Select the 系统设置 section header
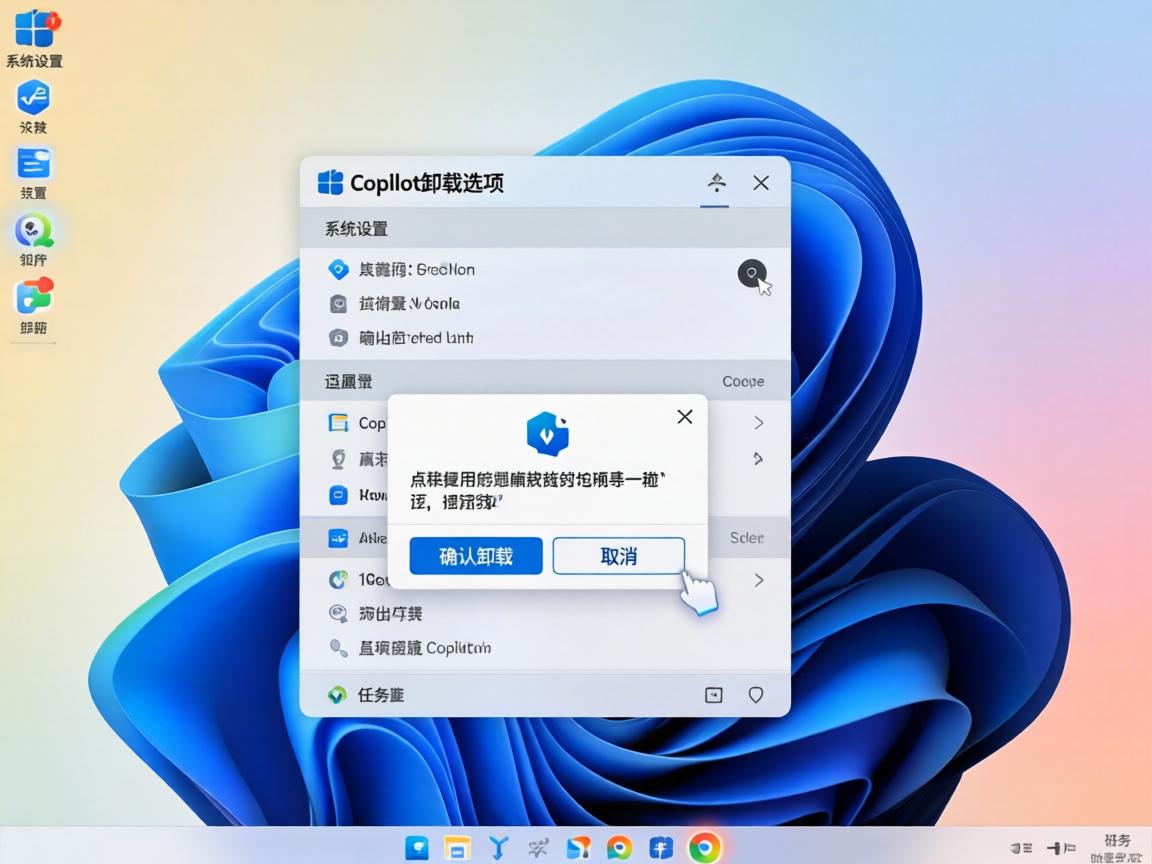The width and height of the screenshot is (1152, 864). pyautogui.click(x=356, y=229)
